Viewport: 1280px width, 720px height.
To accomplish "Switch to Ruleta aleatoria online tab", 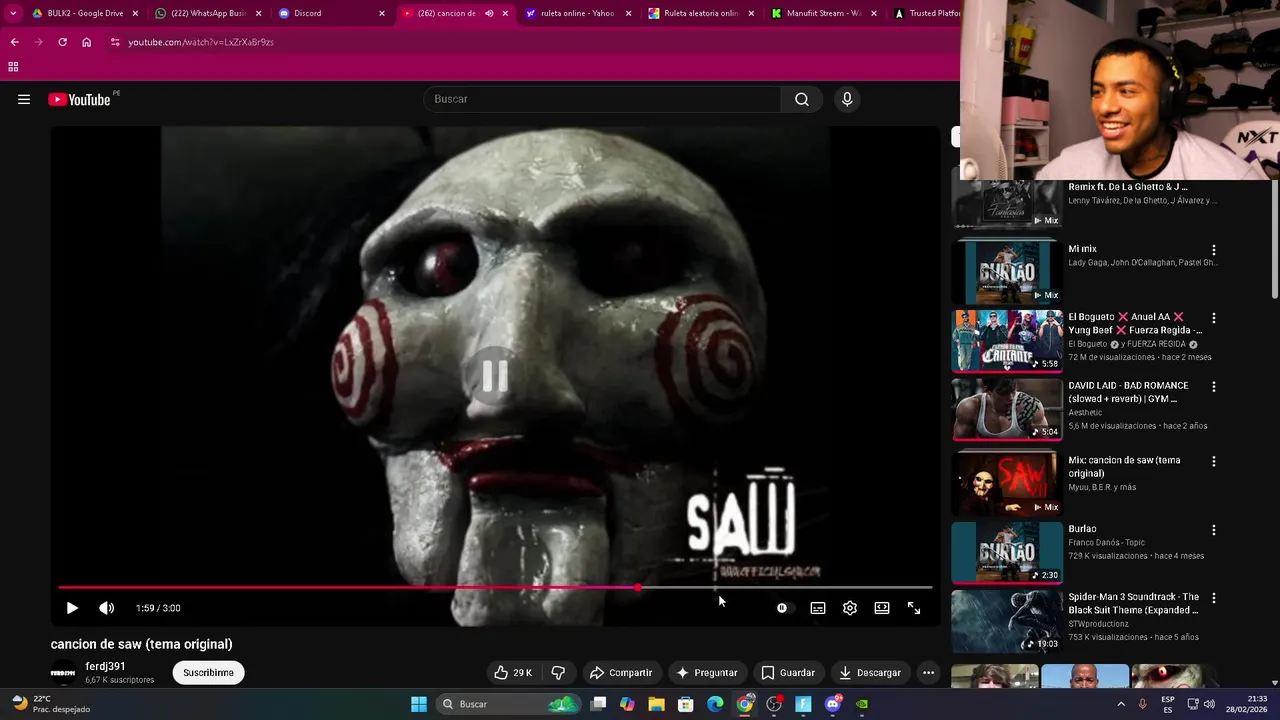I will 700,13.
